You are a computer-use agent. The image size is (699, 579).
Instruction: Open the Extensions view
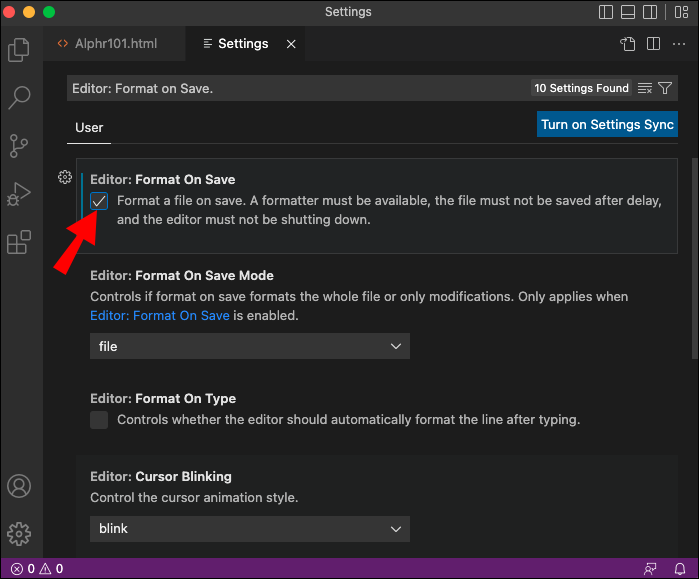tap(19, 242)
